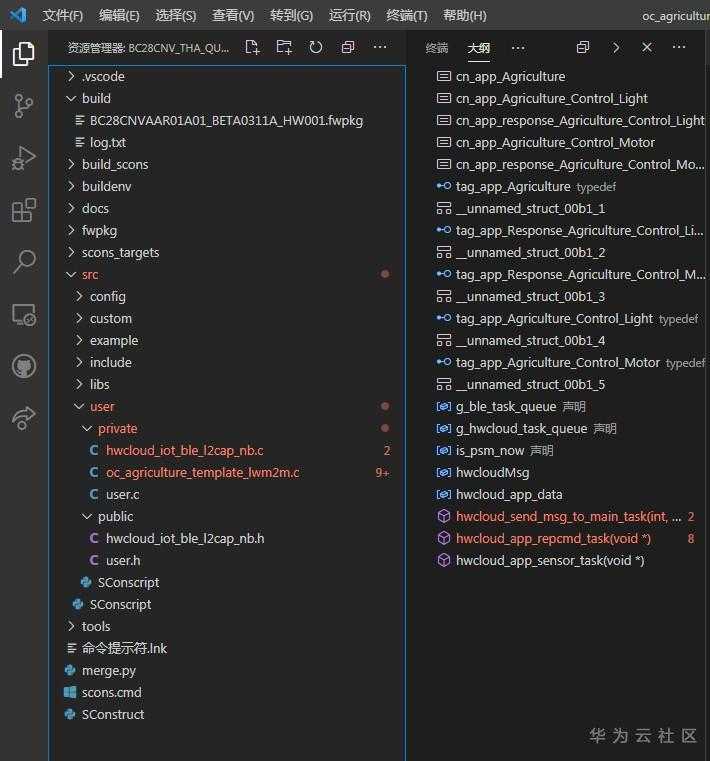Collapse all folders in explorer
The height and width of the screenshot is (761, 710).
click(348, 47)
